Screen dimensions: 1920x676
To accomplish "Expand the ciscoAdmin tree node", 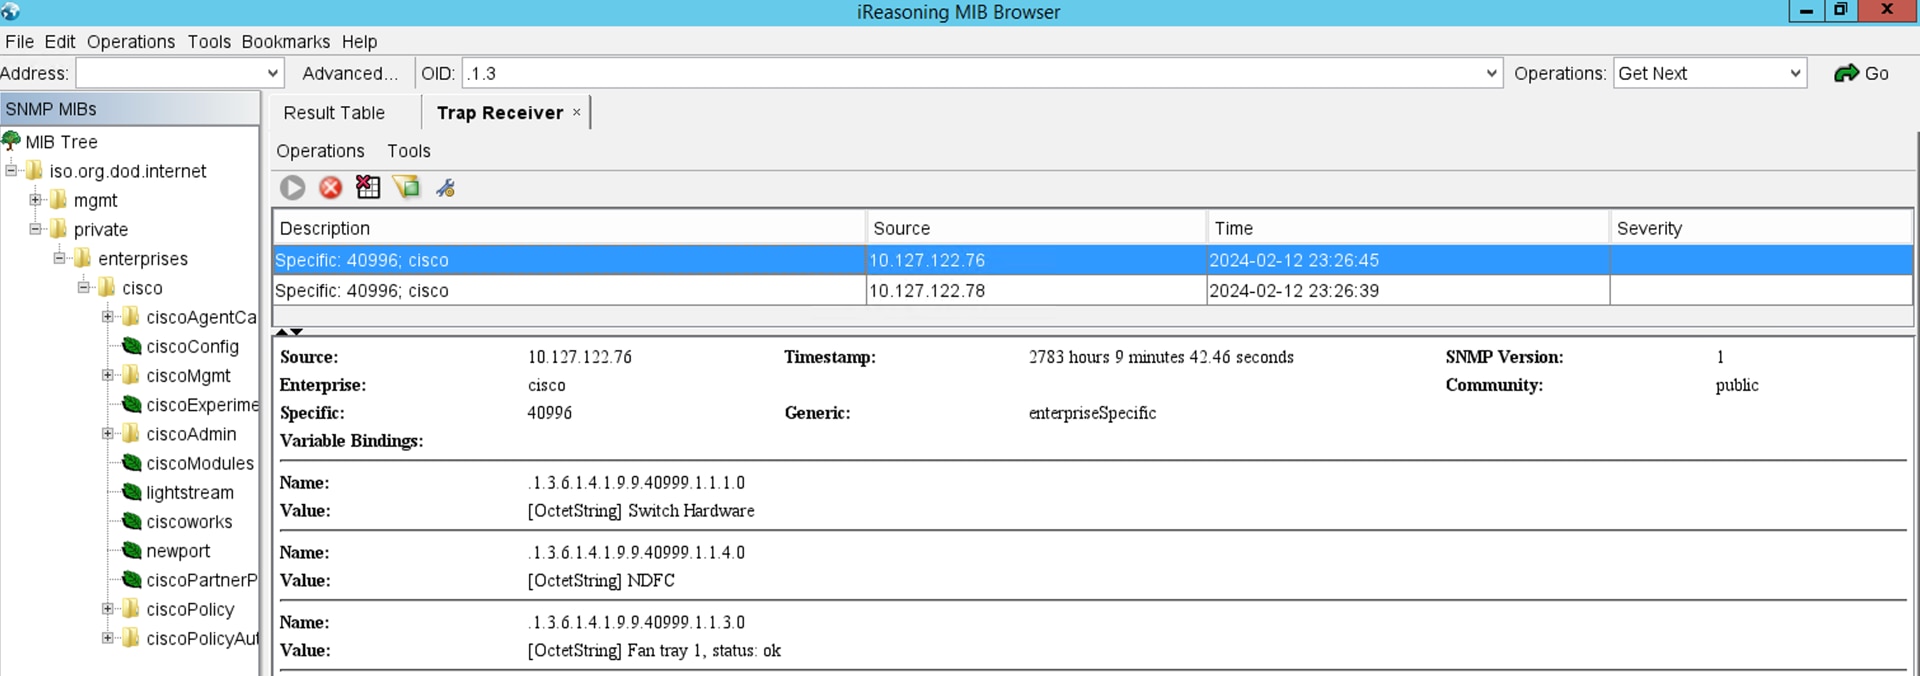I will (108, 433).
